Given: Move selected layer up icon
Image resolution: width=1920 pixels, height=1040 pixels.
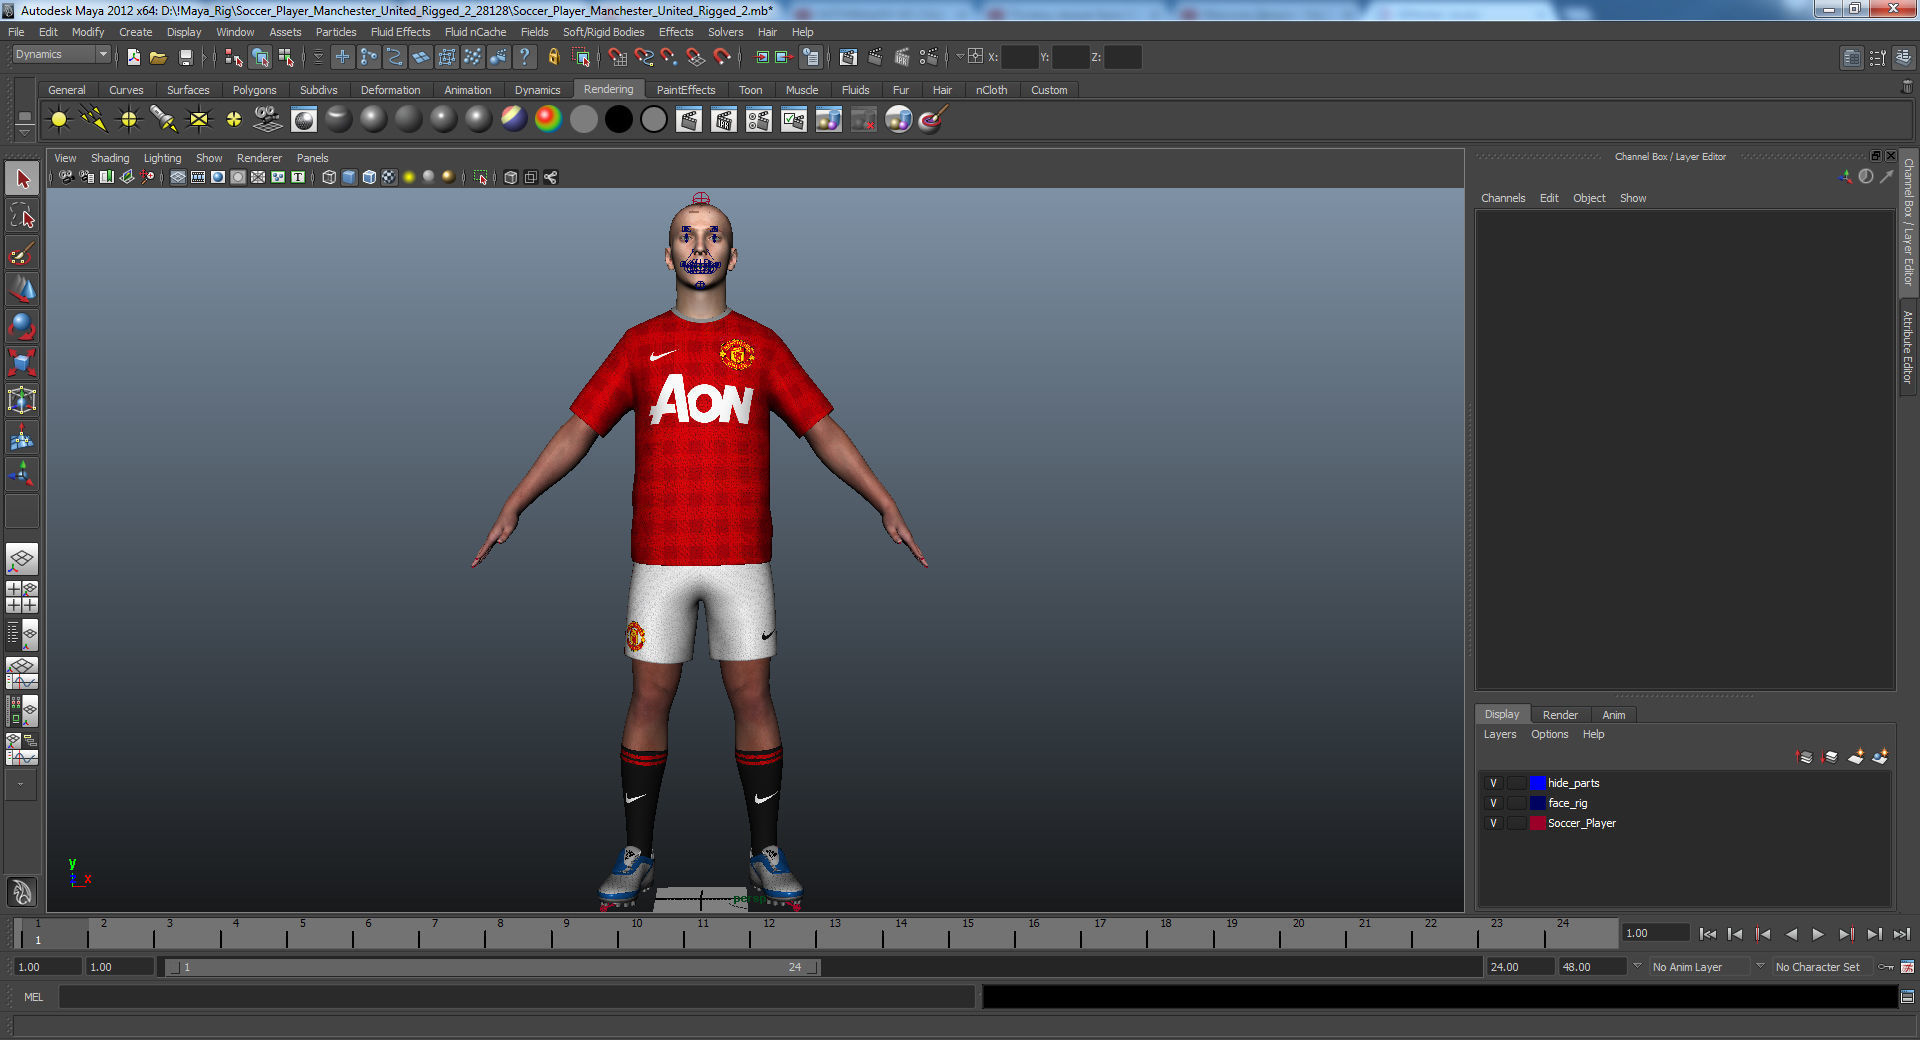Looking at the screenshot, I should (1805, 757).
